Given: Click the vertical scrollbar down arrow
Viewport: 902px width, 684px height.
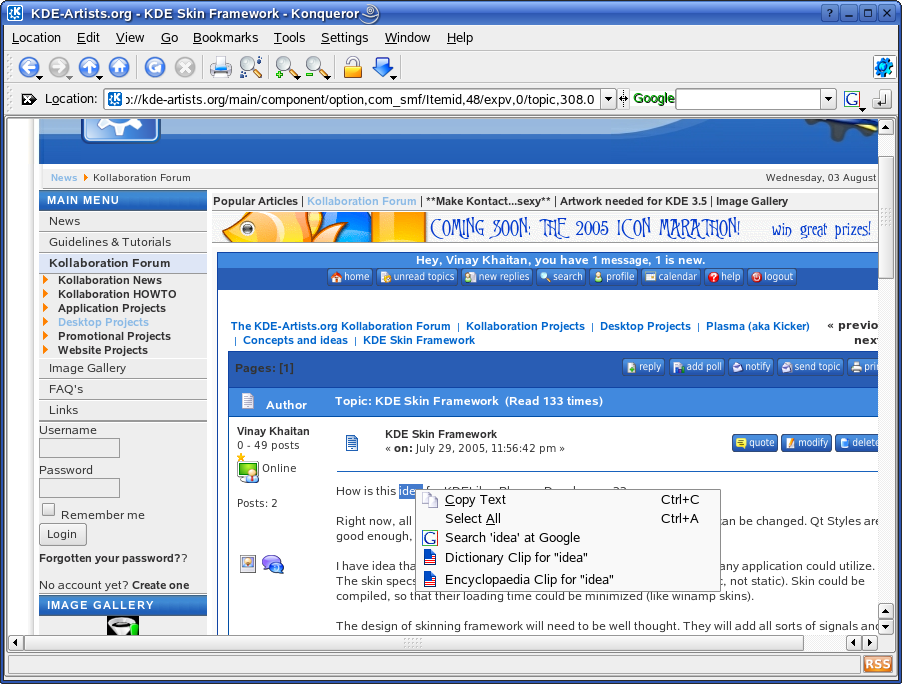Looking at the screenshot, I should 886,627.
